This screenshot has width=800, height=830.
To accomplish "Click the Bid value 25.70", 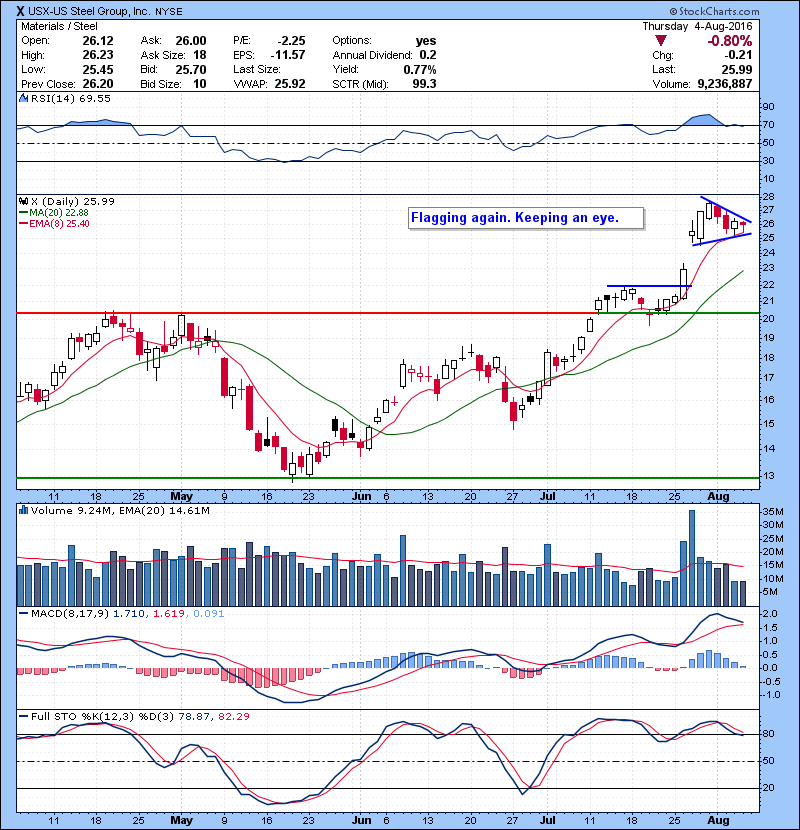I will click(x=191, y=69).
